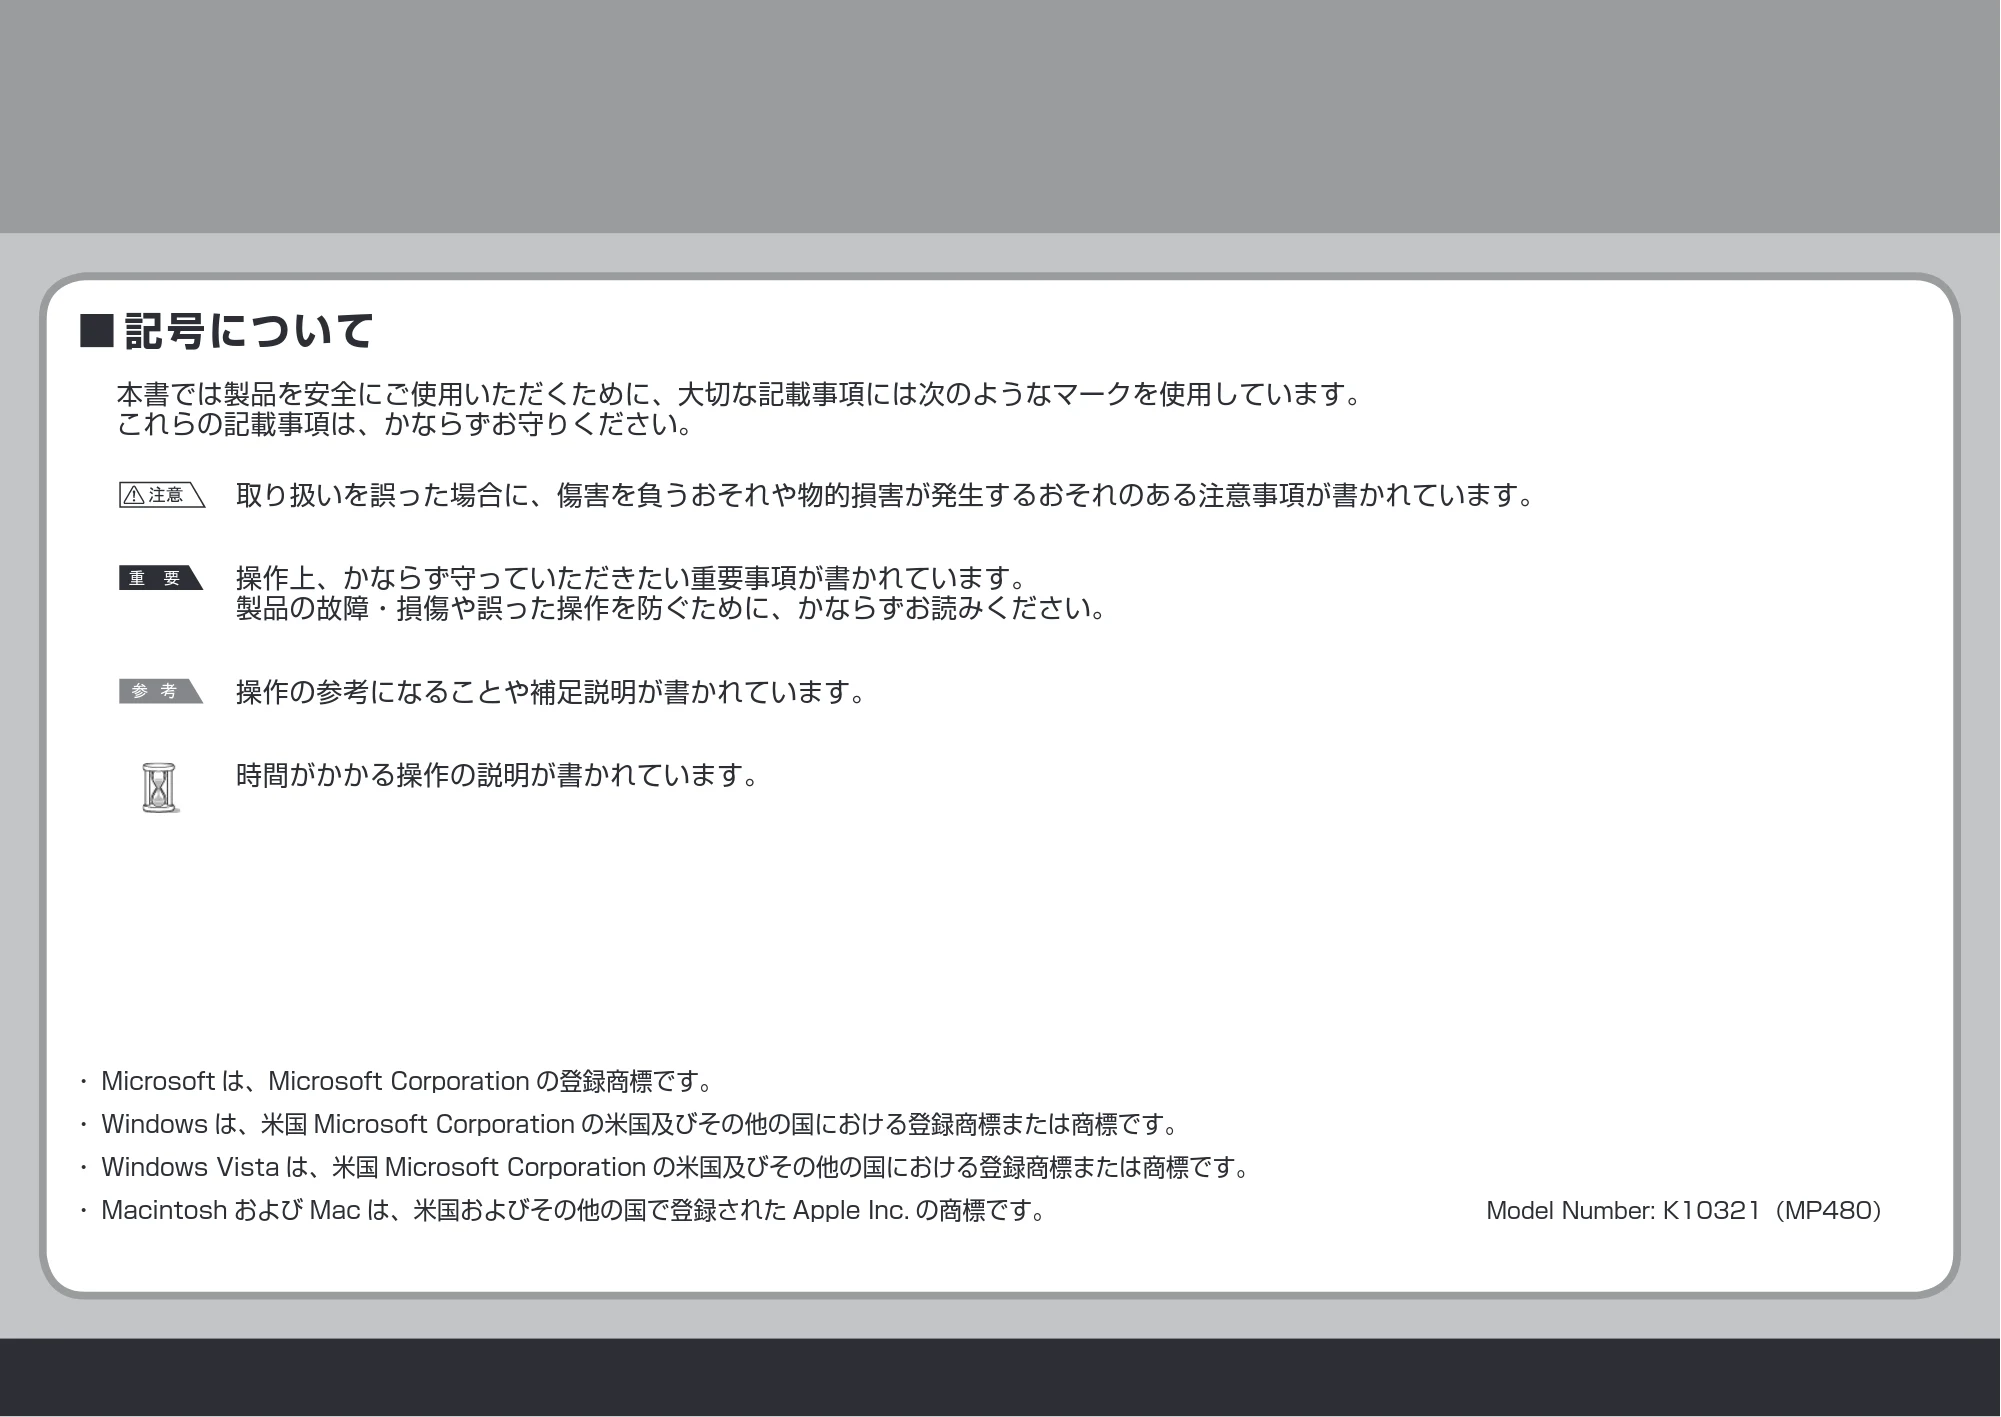Click the hourglass time icon
Screen dimensions: 2001x1417
click(x=160, y=788)
